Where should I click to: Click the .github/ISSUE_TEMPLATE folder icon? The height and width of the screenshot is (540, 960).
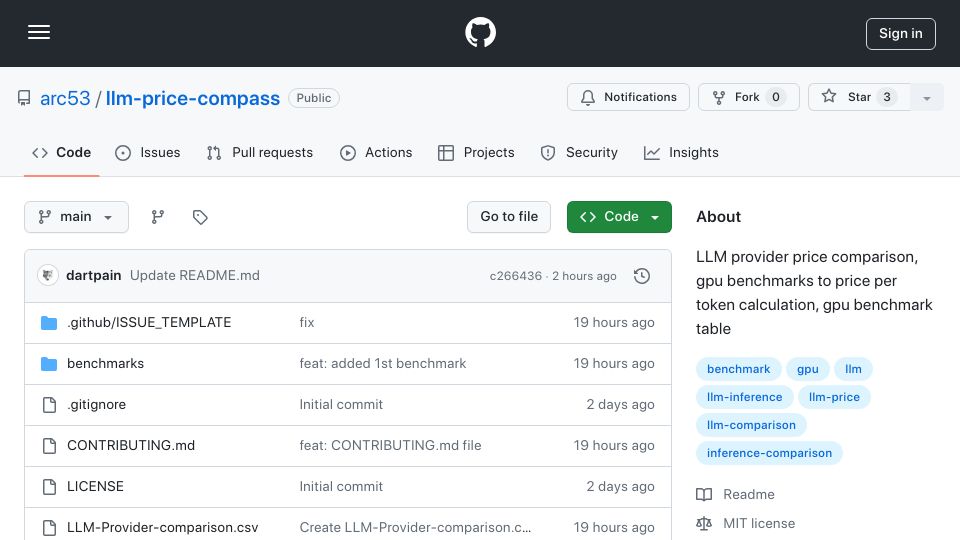pyautogui.click(x=49, y=323)
